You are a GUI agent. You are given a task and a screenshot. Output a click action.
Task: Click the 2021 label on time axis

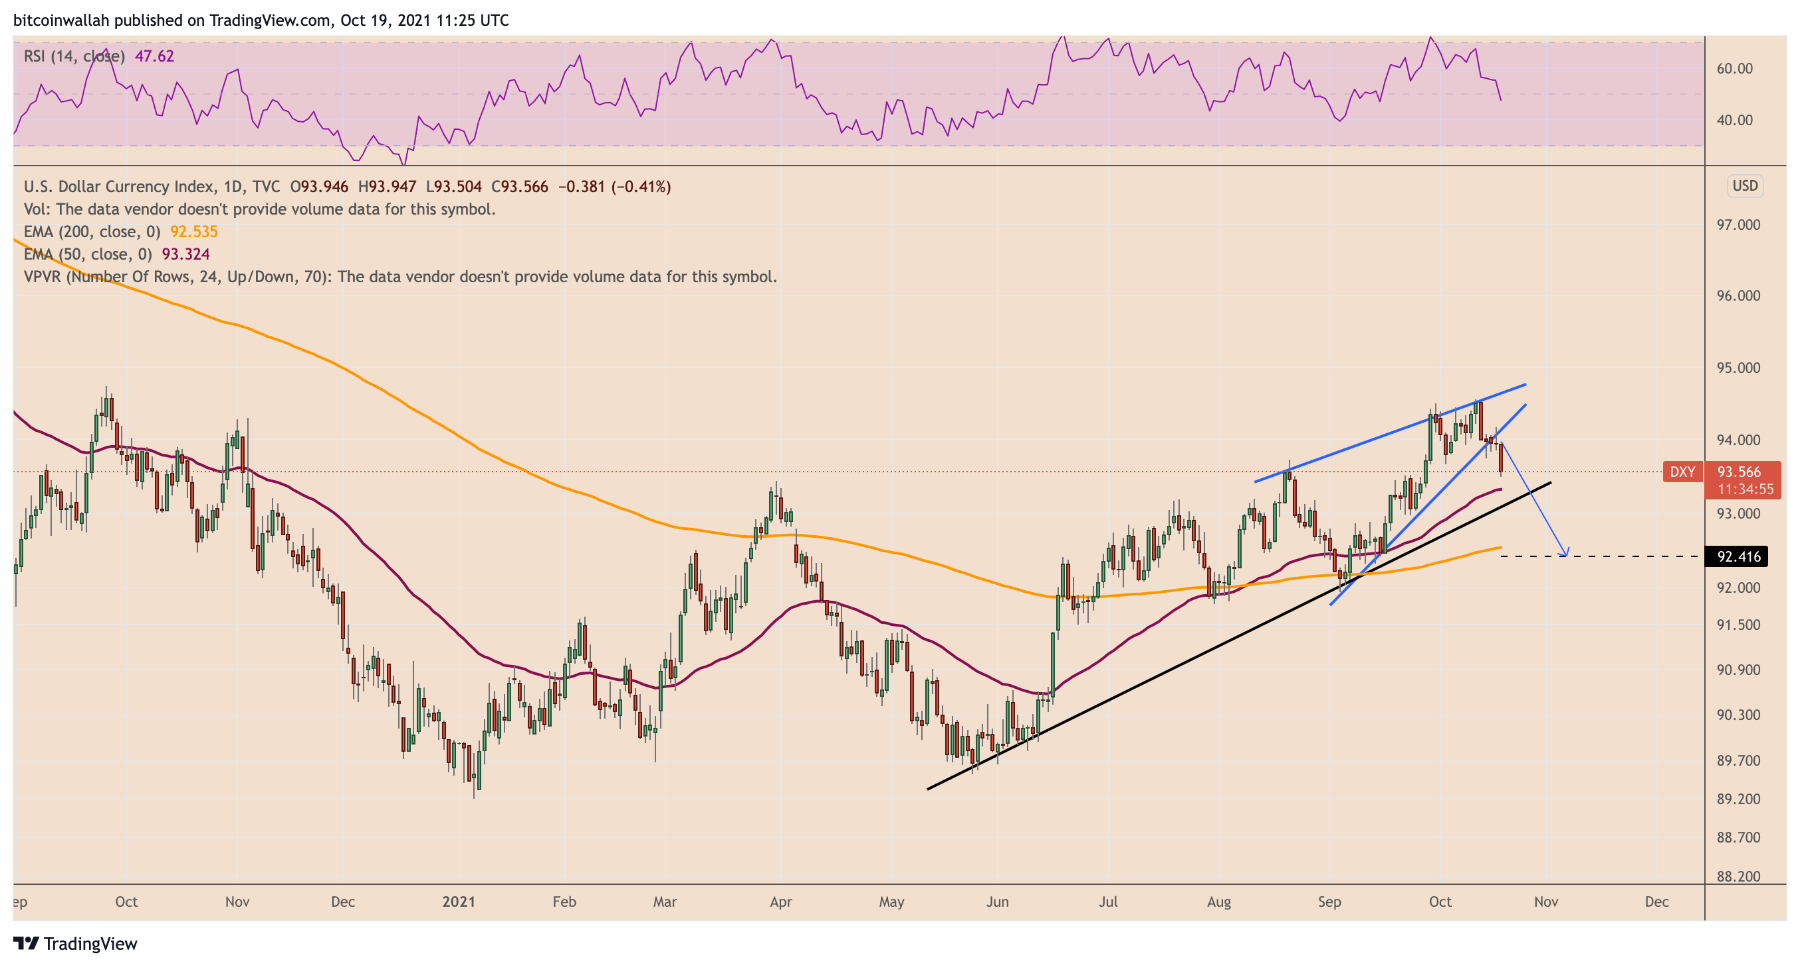pos(459,902)
